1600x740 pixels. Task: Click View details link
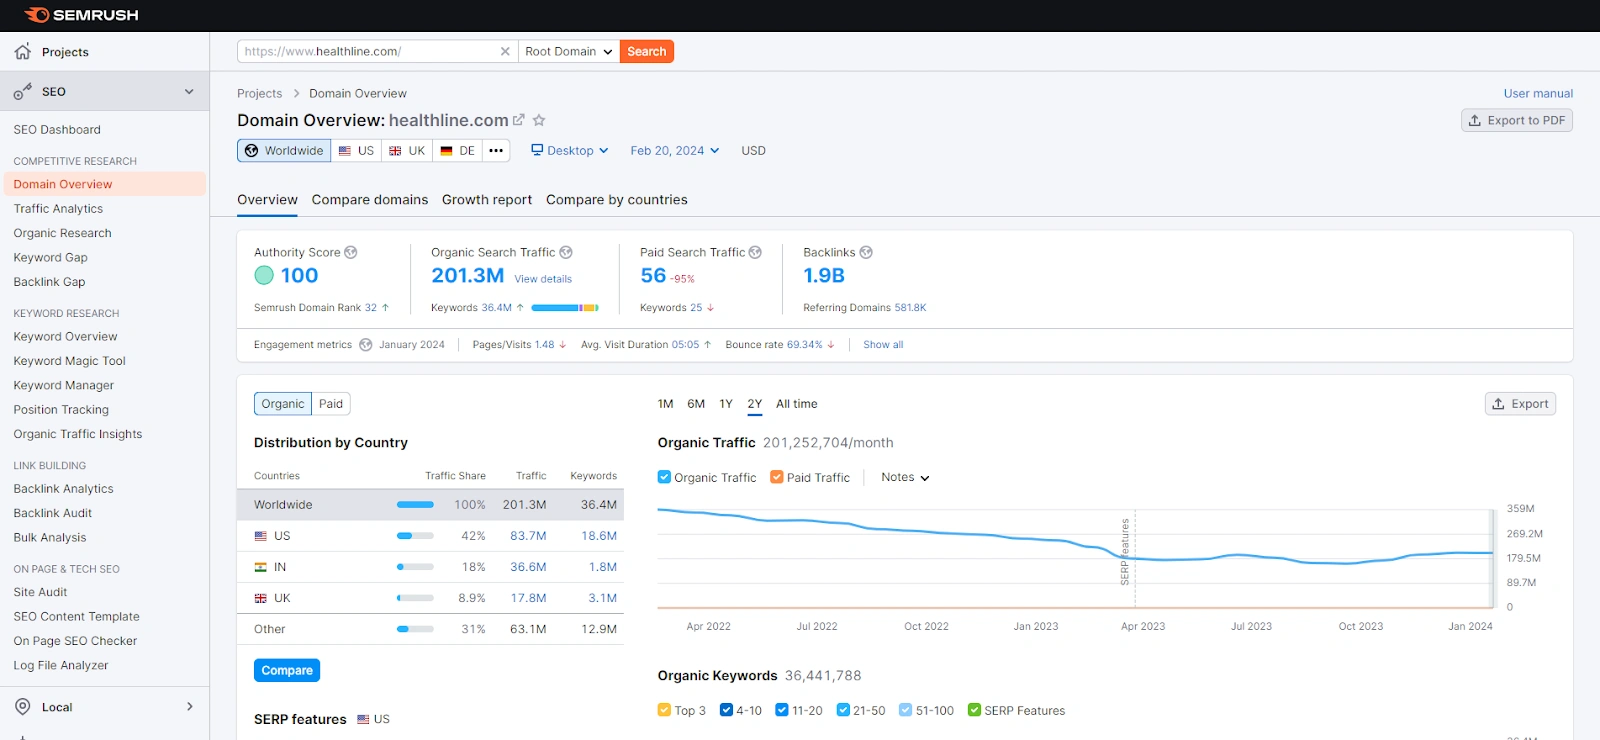[x=543, y=279]
